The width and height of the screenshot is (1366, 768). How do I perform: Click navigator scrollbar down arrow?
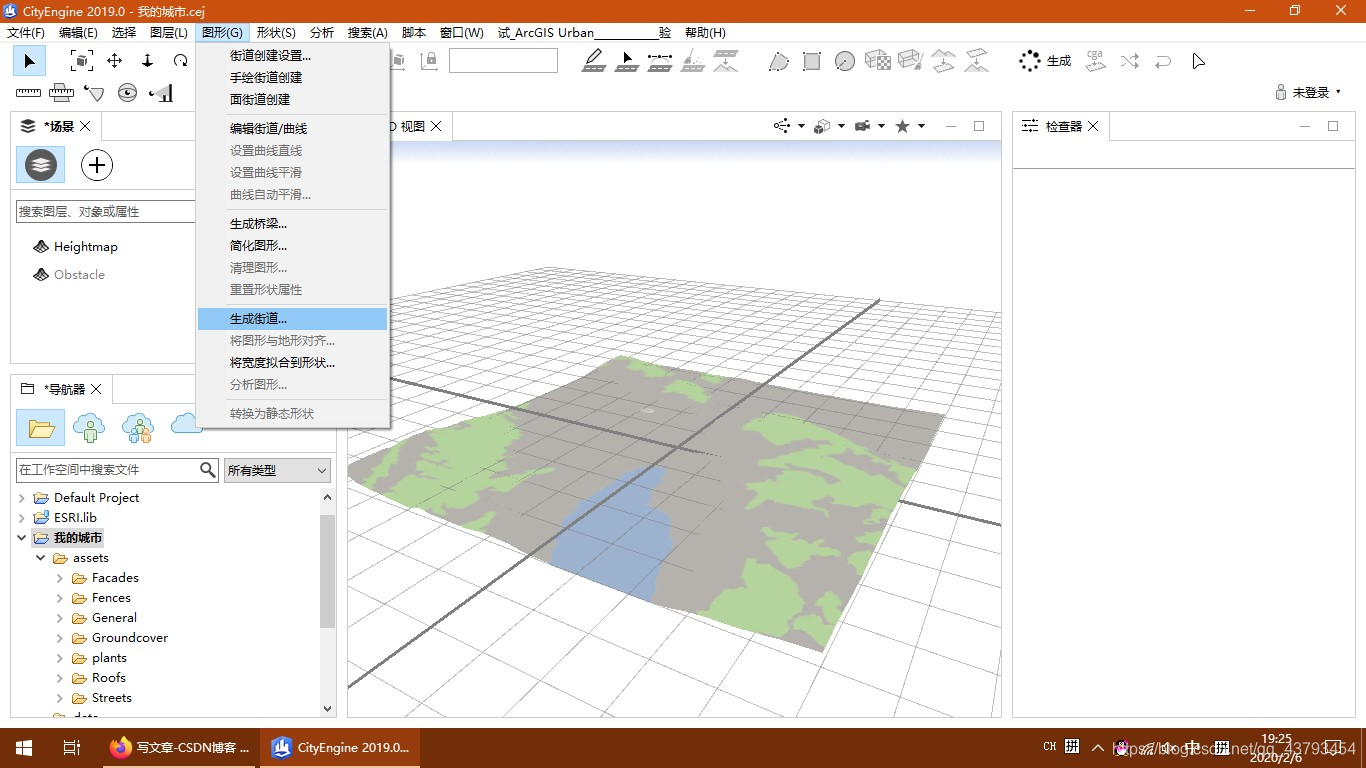tap(327, 708)
